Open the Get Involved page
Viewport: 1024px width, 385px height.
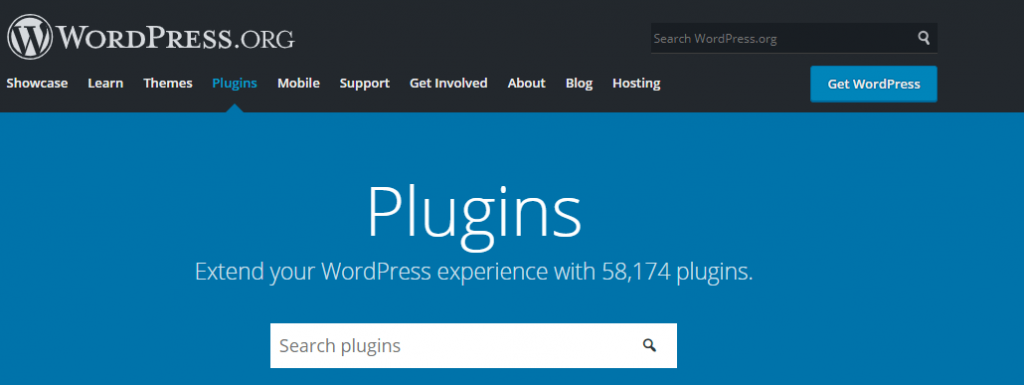(x=449, y=84)
